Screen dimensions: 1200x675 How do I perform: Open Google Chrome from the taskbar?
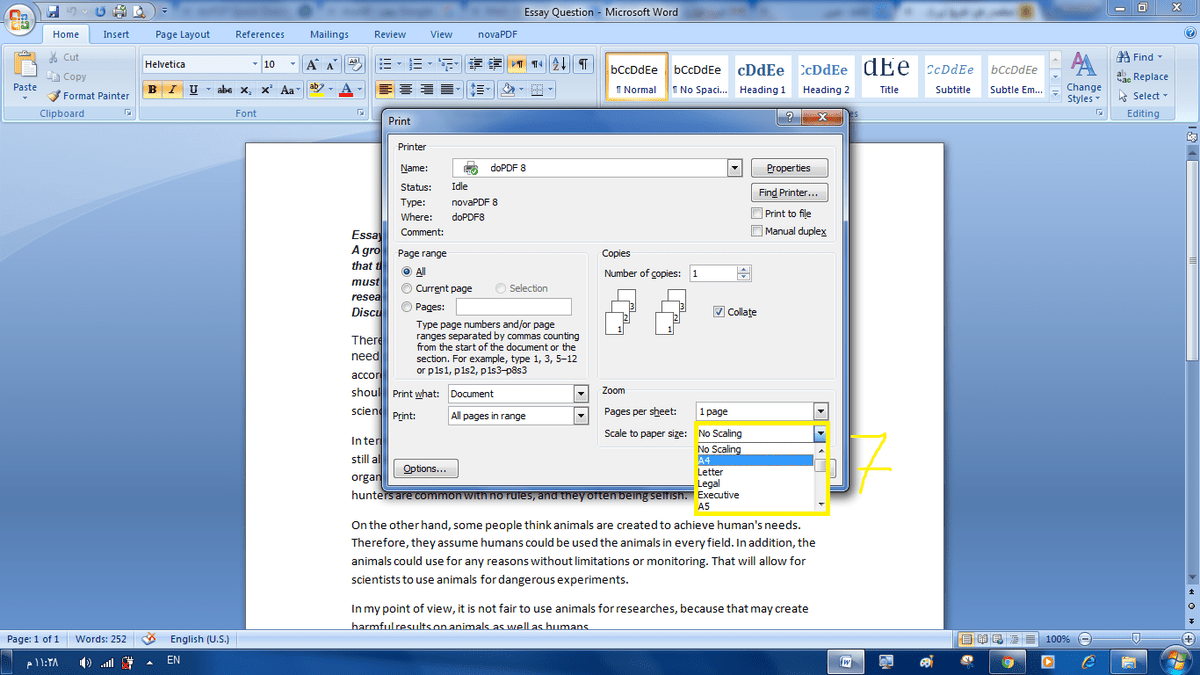[1007, 661]
